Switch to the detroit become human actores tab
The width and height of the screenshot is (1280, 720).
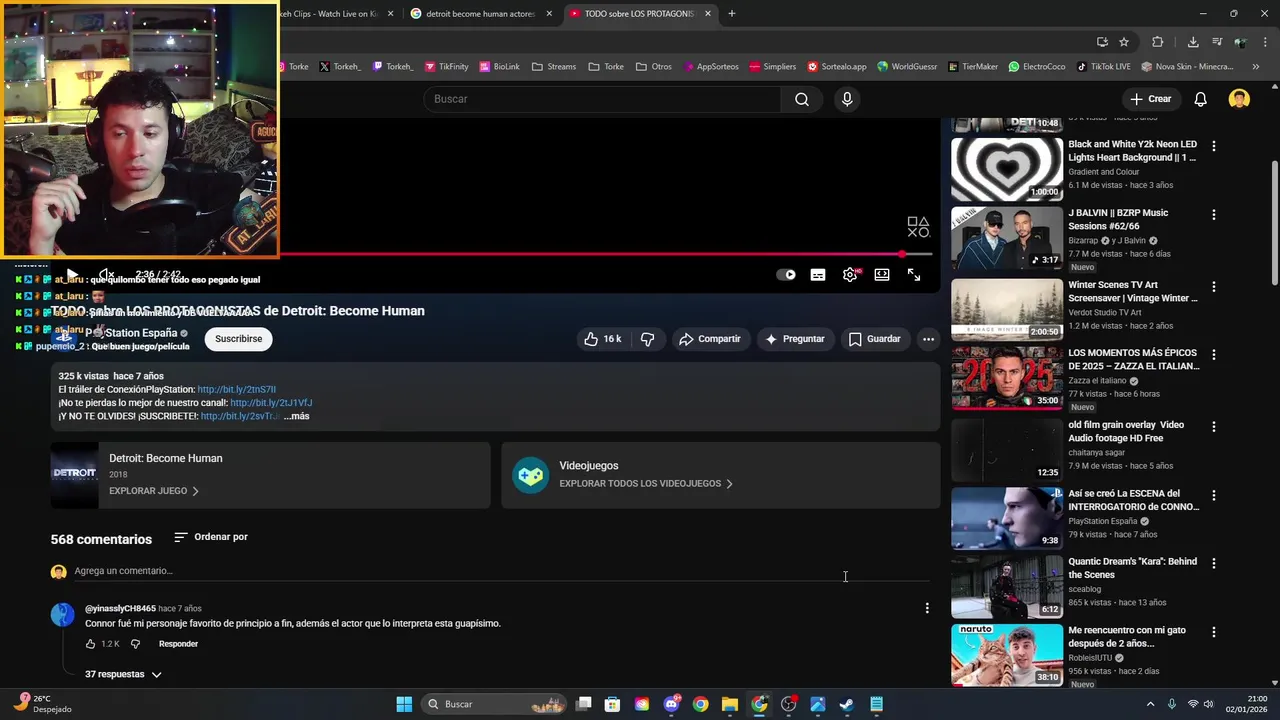click(x=481, y=14)
